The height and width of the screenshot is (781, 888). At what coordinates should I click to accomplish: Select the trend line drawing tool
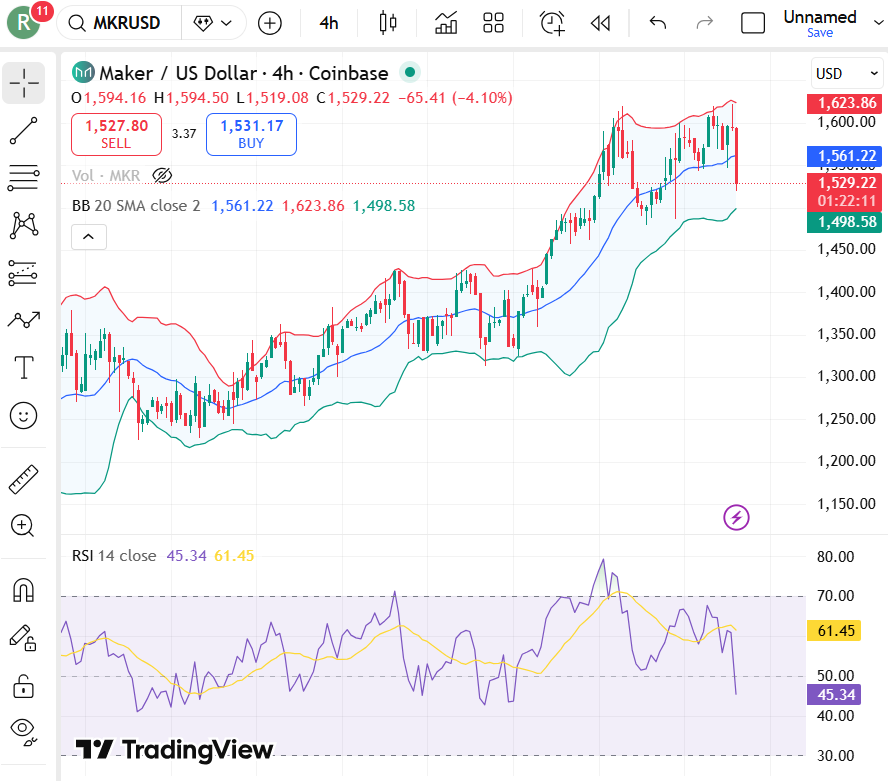click(x=24, y=131)
